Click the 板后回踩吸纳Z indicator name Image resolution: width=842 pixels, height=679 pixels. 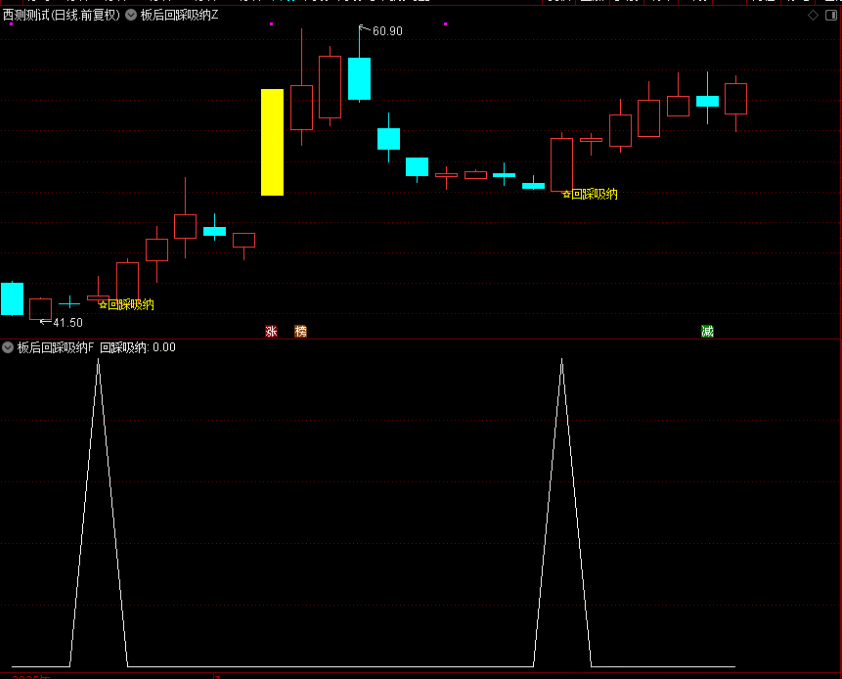179,15
